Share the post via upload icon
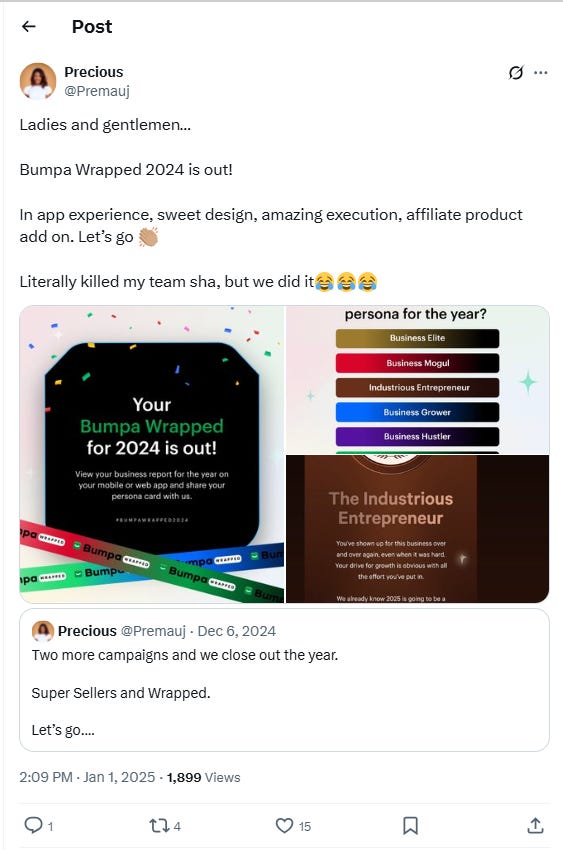This screenshot has height=850, width=563. 535,825
